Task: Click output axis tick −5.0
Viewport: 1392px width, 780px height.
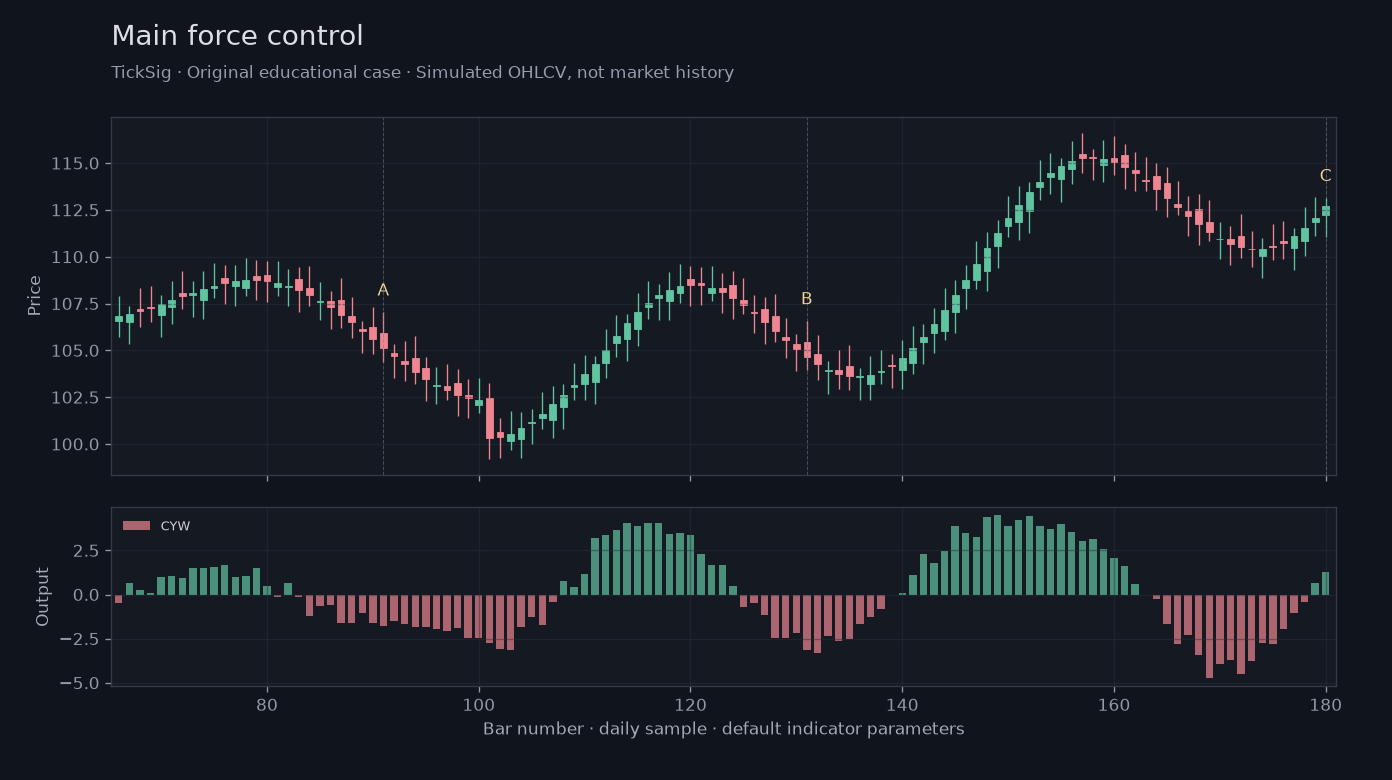Action: point(80,683)
